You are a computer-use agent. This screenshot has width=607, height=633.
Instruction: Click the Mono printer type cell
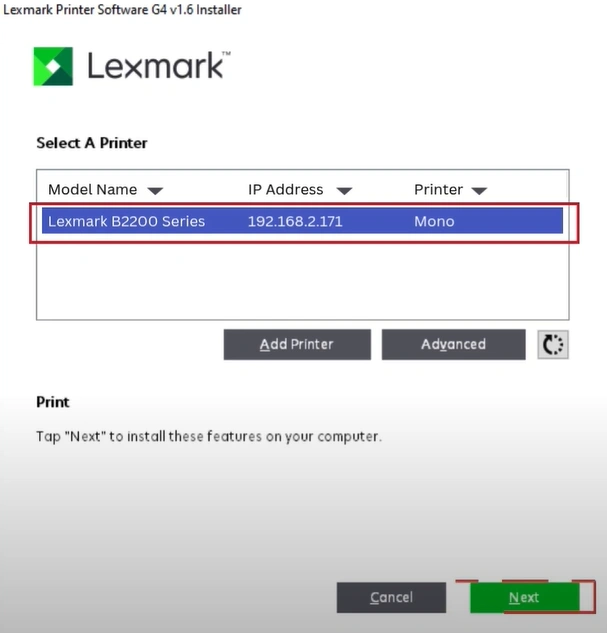click(x=434, y=221)
